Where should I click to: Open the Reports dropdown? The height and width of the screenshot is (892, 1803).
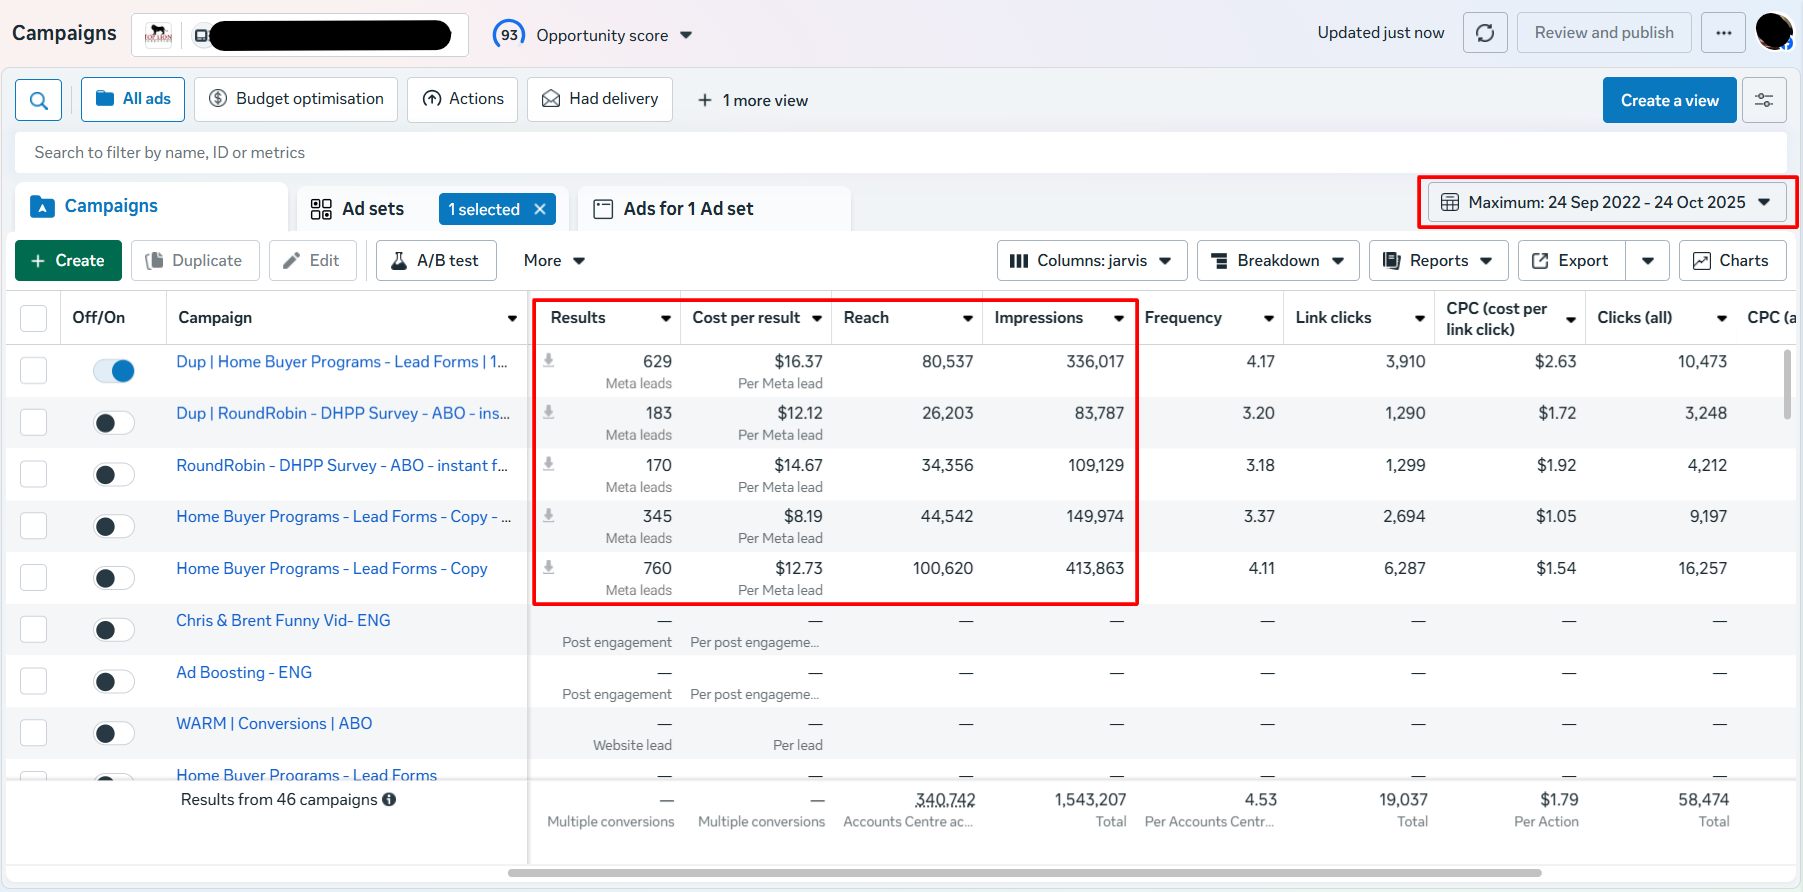1438,260
